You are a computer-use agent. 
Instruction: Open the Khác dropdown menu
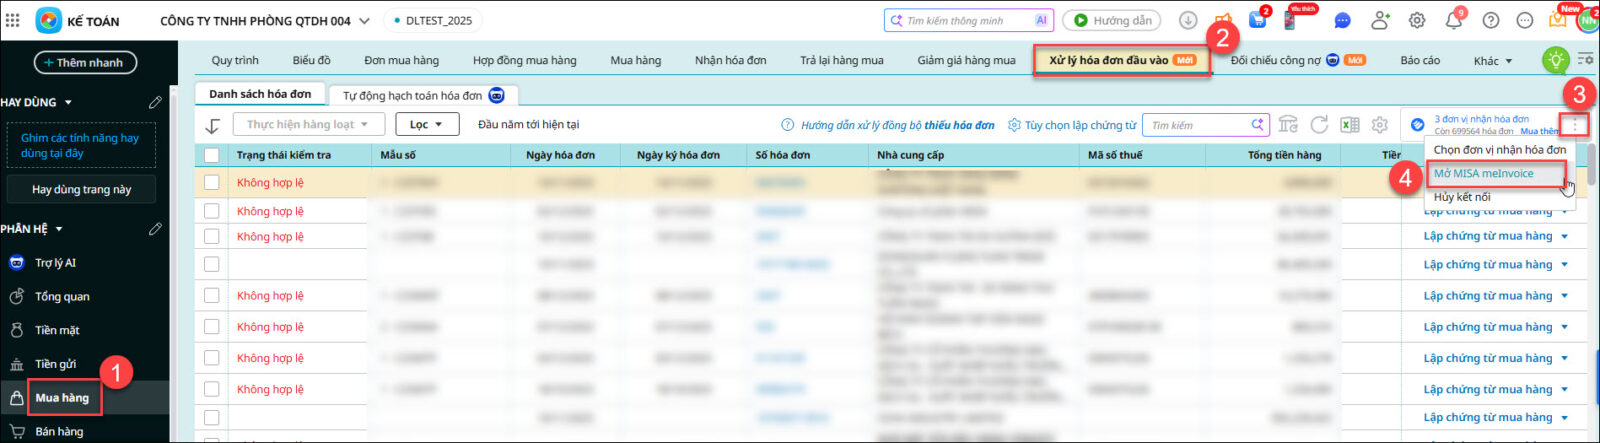coord(1492,61)
